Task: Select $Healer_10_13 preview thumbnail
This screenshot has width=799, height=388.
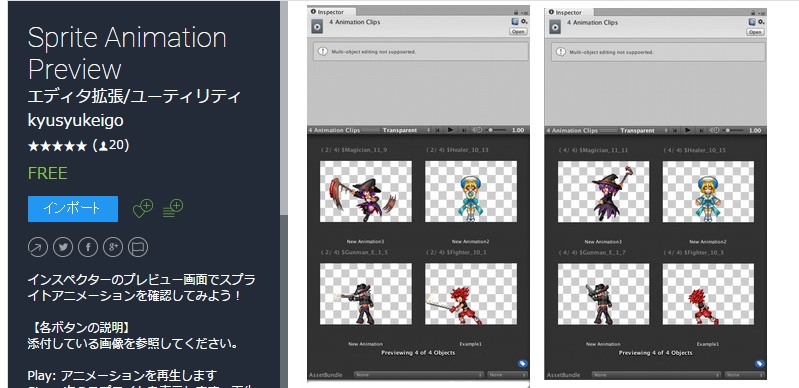Action: 471,192
